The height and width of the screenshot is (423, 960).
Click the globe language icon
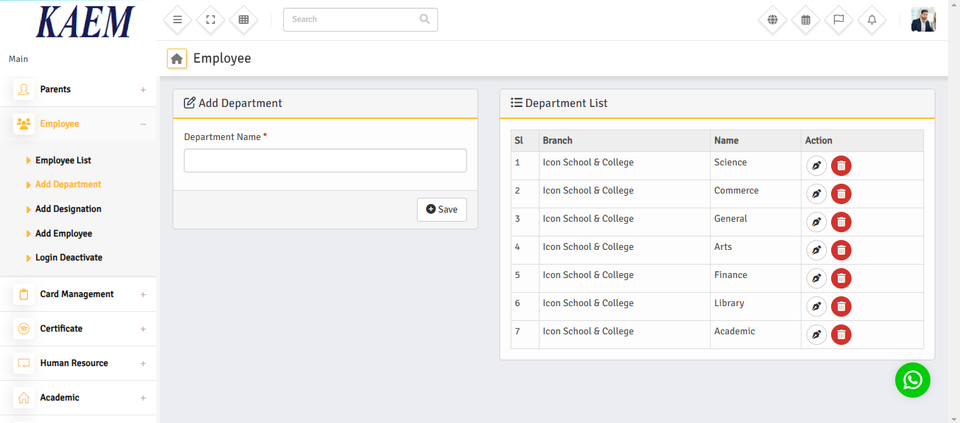(772, 20)
